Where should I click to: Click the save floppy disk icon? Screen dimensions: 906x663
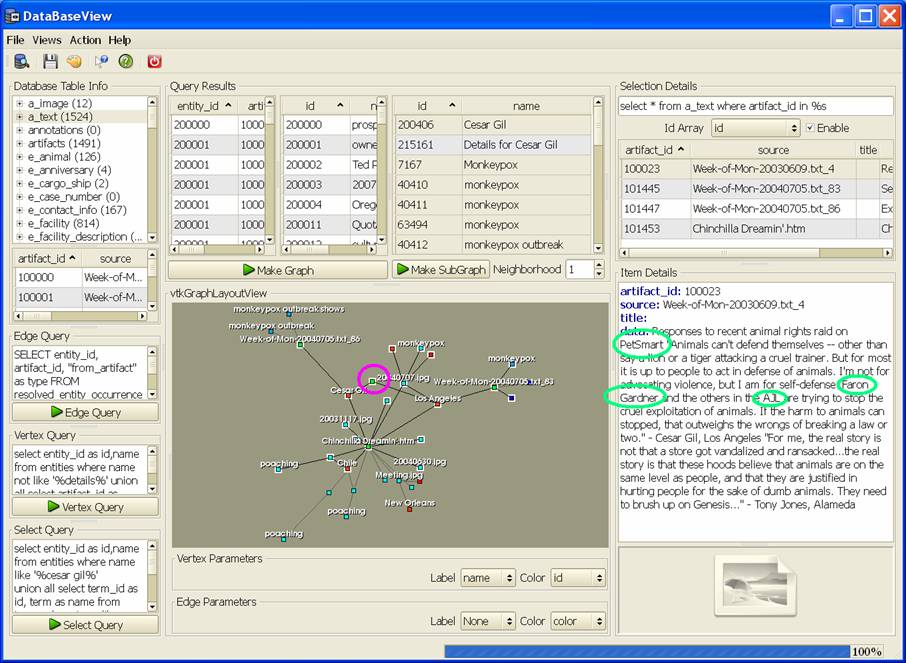click(50, 61)
